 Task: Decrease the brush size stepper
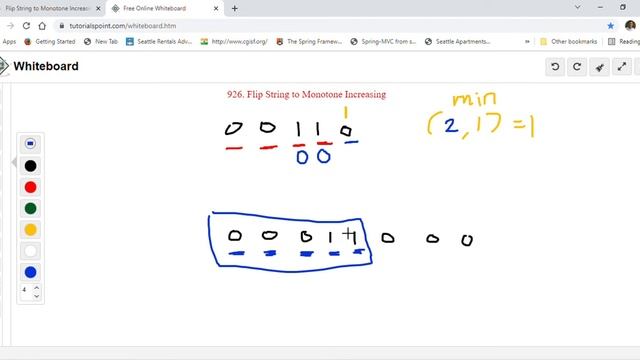[x=36, y=296]
